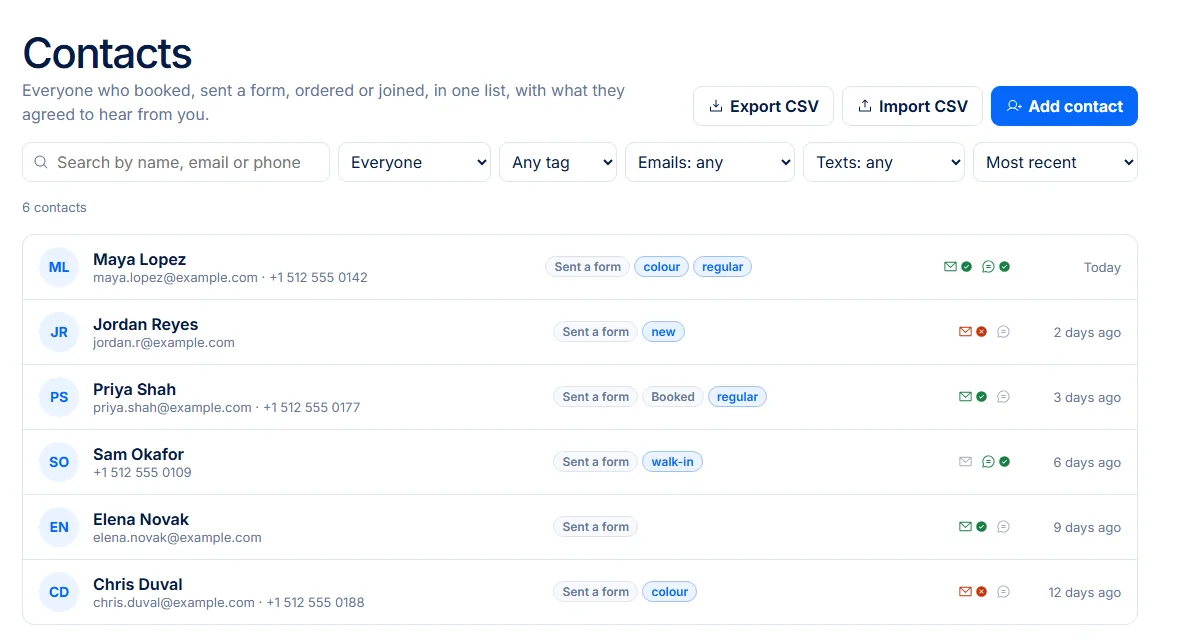This screenshot has height=640, width=1180.
Task: Click Elena Novak's grey text bubble icon
Action: (x=1003, y=526)
